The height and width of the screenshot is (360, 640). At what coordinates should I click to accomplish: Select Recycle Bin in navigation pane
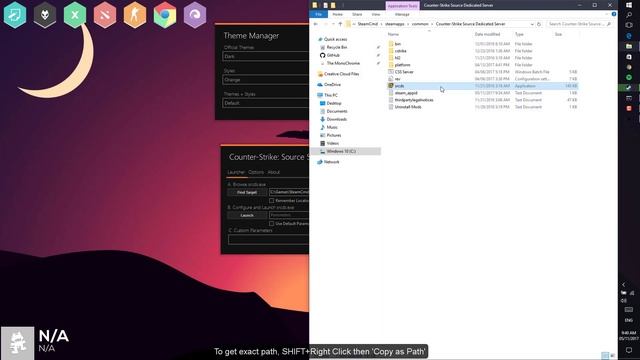(336, 47)
